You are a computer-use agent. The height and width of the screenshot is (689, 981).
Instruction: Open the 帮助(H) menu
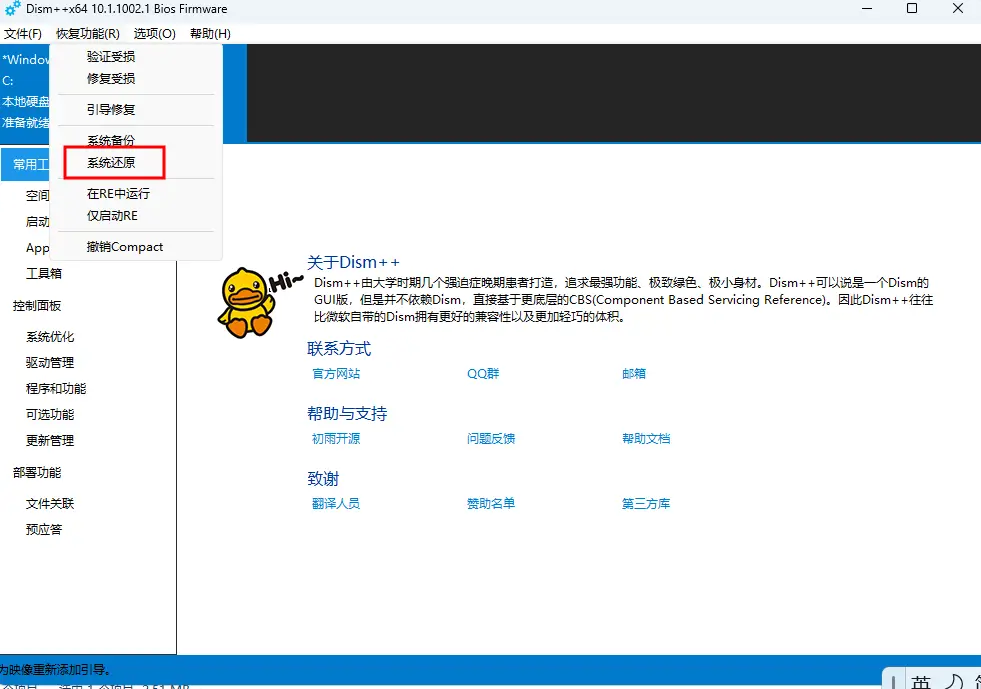click(x=210, y=34)
